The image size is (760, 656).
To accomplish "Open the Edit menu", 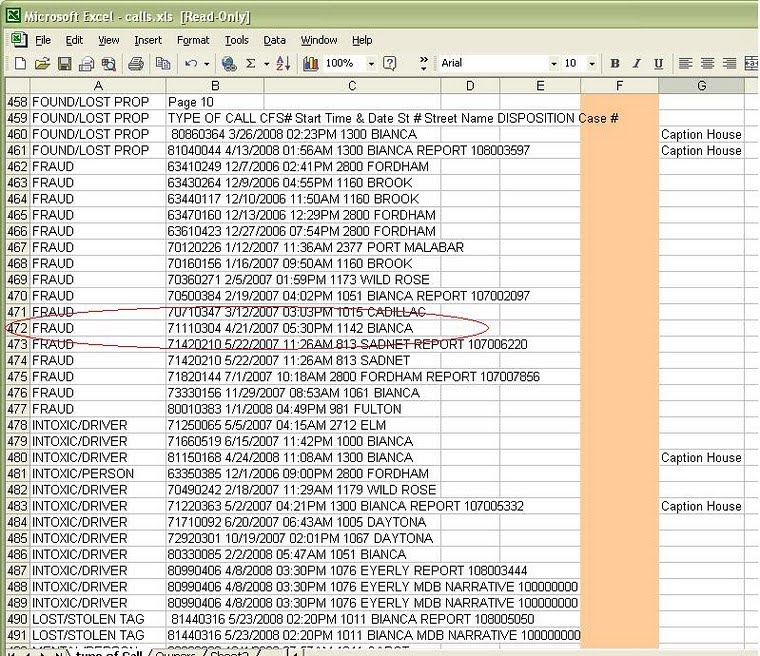I will point(74,40).
